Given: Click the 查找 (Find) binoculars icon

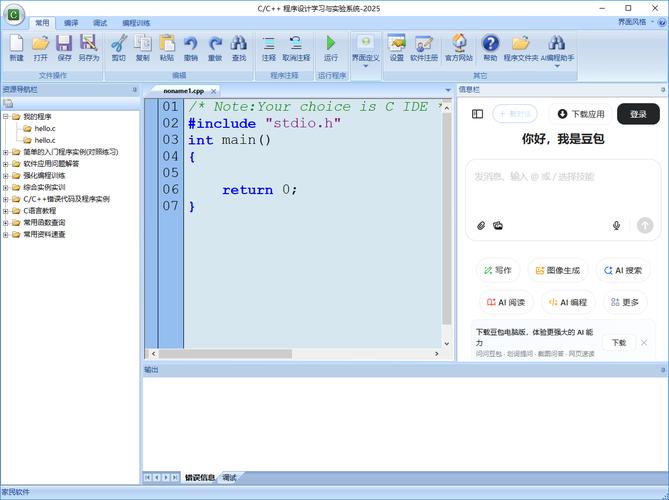Looking at the screenshot, I should click(x=239, y=44).
